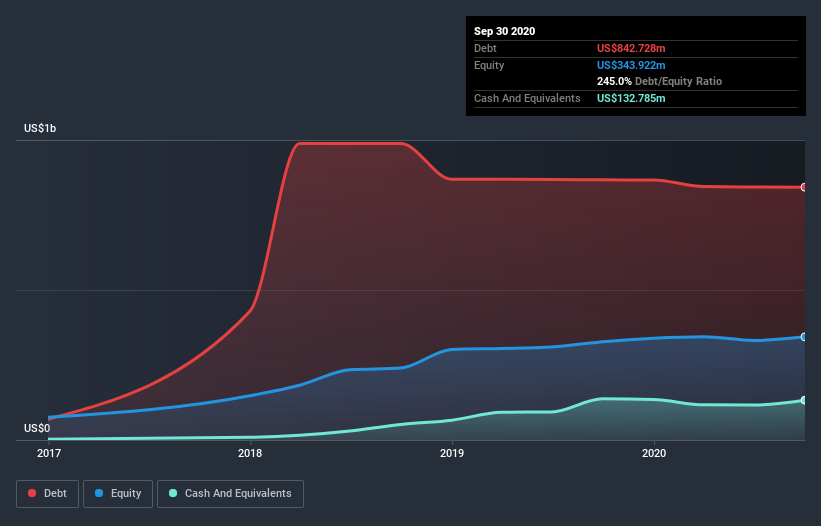Click the teal Cash And Equivalents legend dot
This screenshot has width=821, height=526.
coord(173,493)
